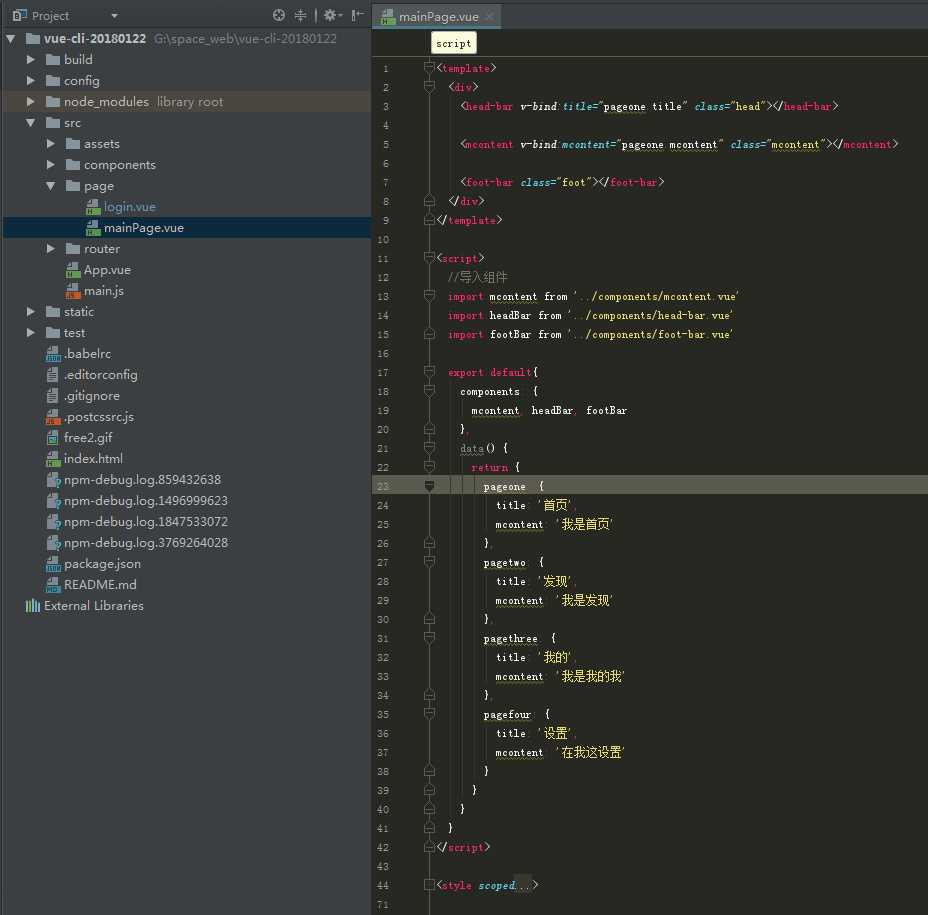Screen dimensions: 928x915
Task: Switch to the mainPage.vue editor tab
Action: click(438, 17)
